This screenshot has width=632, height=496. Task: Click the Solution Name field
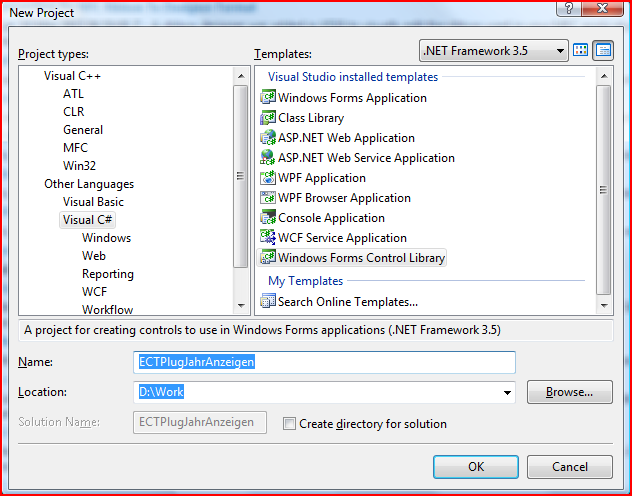coord(200,422)
